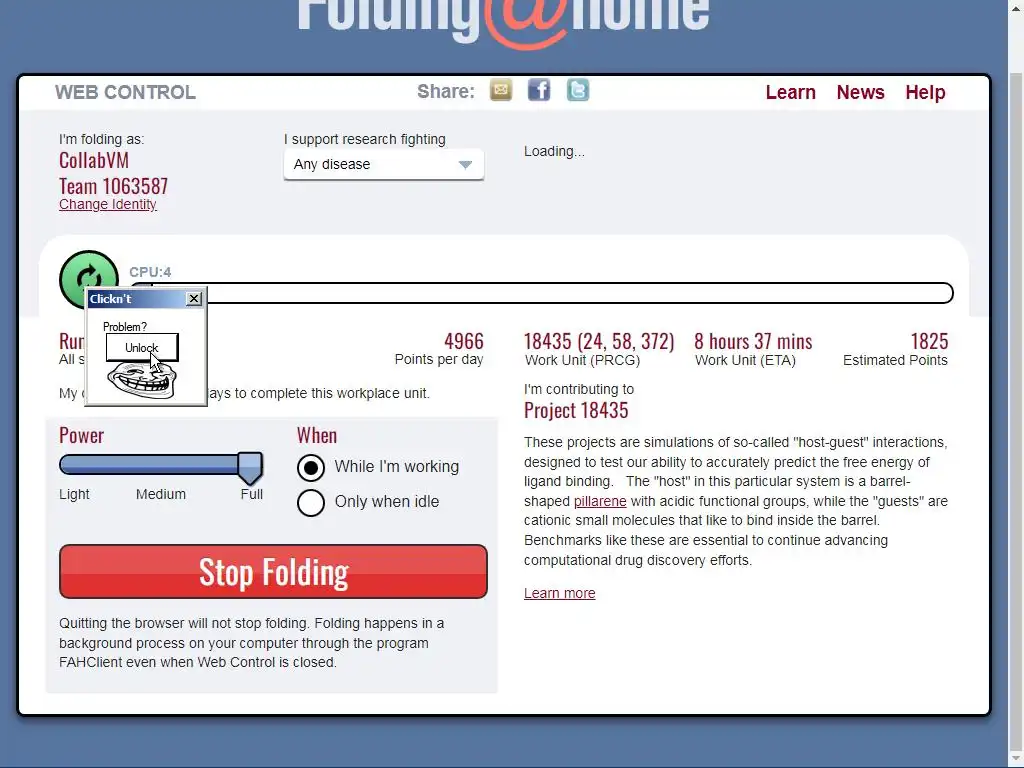Viewport: 1024px width, 768px height.
Task: Select the While I'm working option
Action: pyautogui.click(x=311, y=468)
